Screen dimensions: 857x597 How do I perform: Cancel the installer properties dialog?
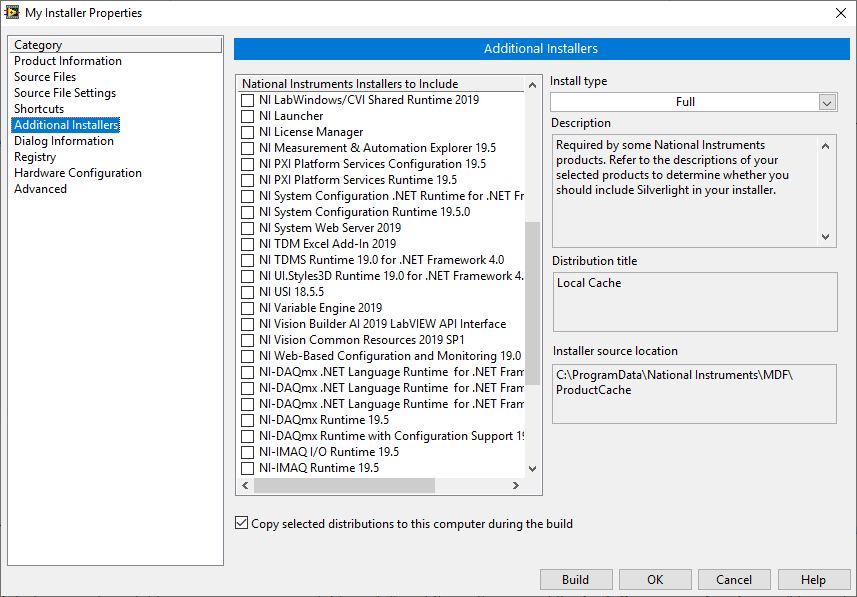tap(734, 580)
